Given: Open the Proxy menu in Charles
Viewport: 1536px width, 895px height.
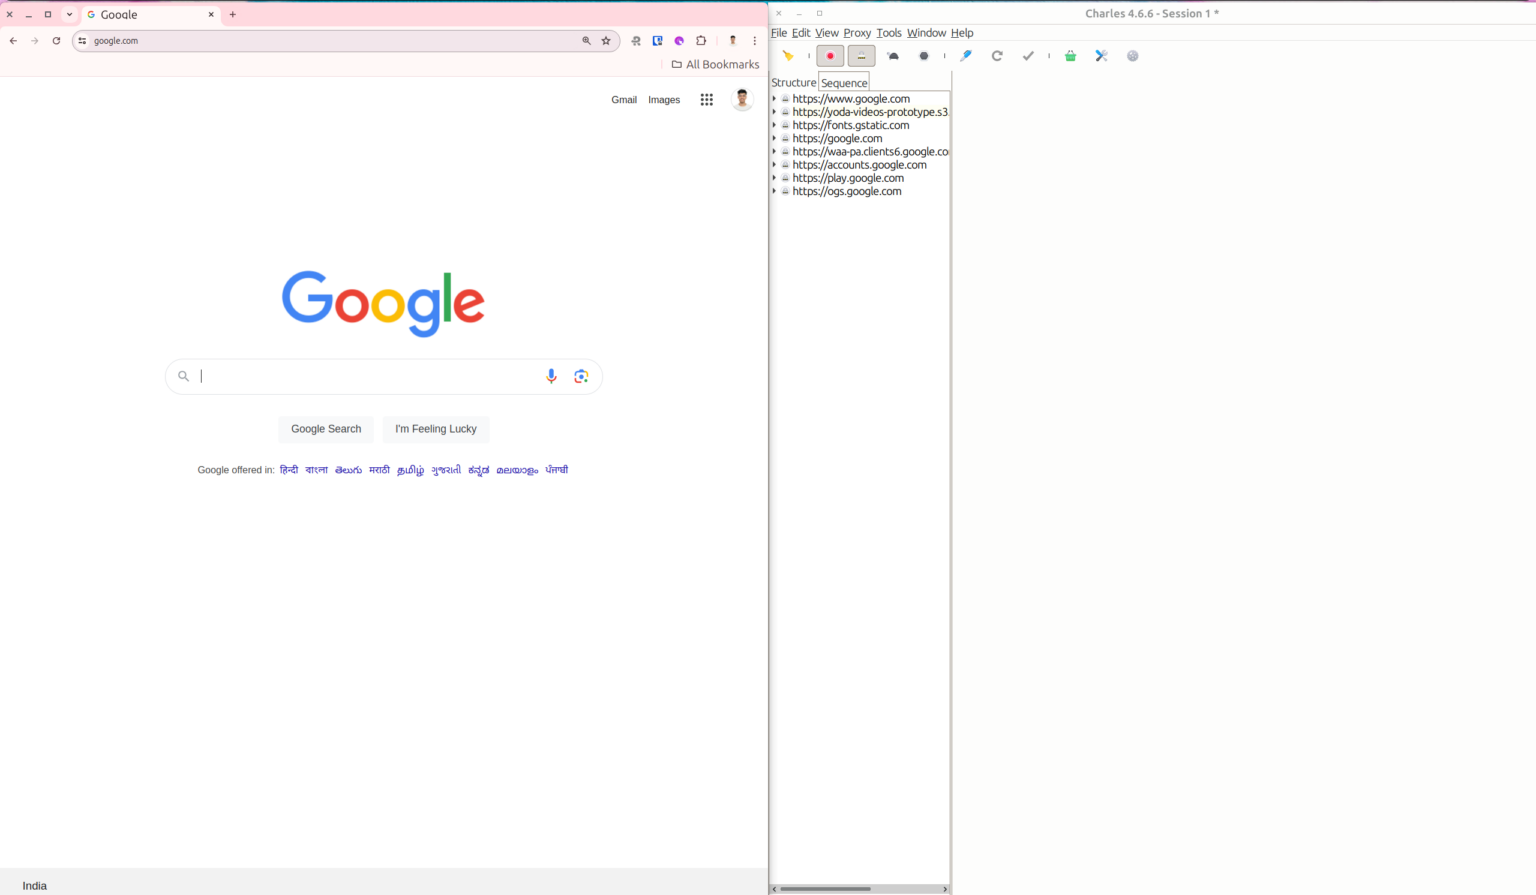Looking at the screenshot, I should pyautogui.click(x=856, y=32).
